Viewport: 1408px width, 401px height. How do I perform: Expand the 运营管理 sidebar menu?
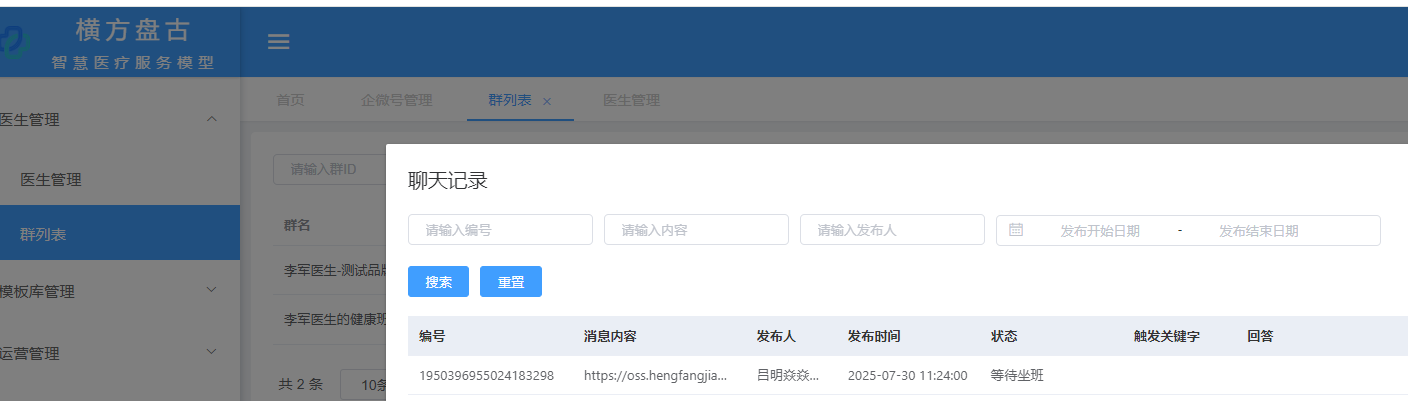tap(211, 352)
